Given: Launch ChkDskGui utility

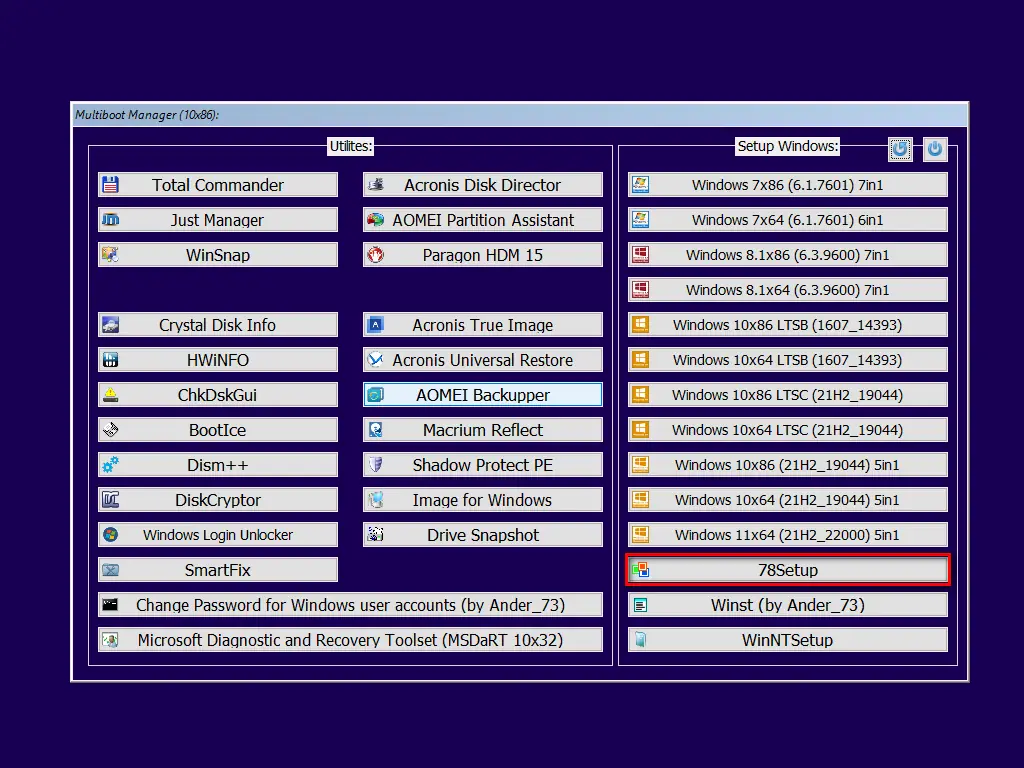Looking at the screenshot, I should click(x=218, y=394).
